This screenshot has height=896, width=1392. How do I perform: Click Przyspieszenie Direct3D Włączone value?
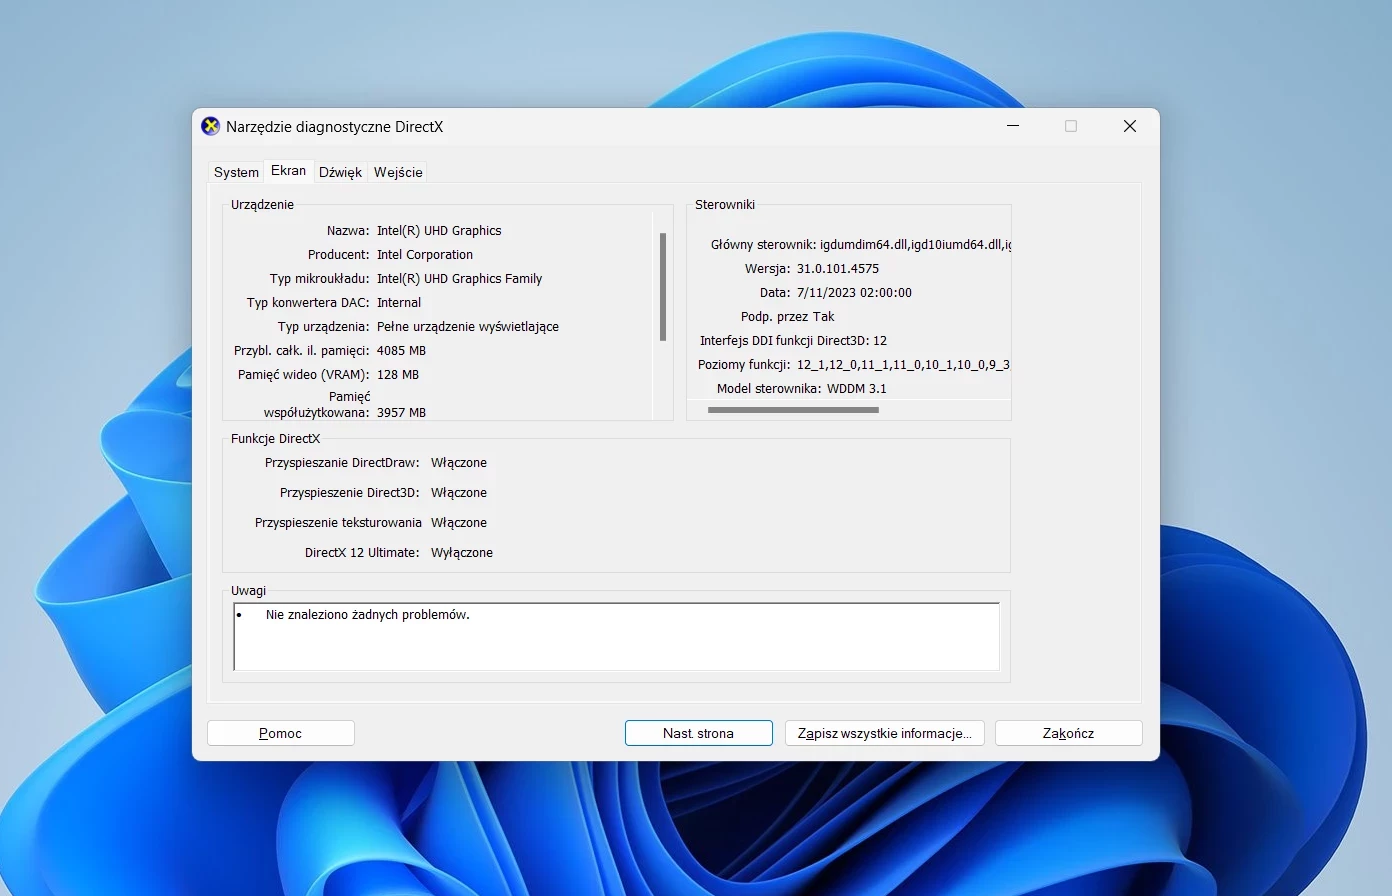click(459, 492)
